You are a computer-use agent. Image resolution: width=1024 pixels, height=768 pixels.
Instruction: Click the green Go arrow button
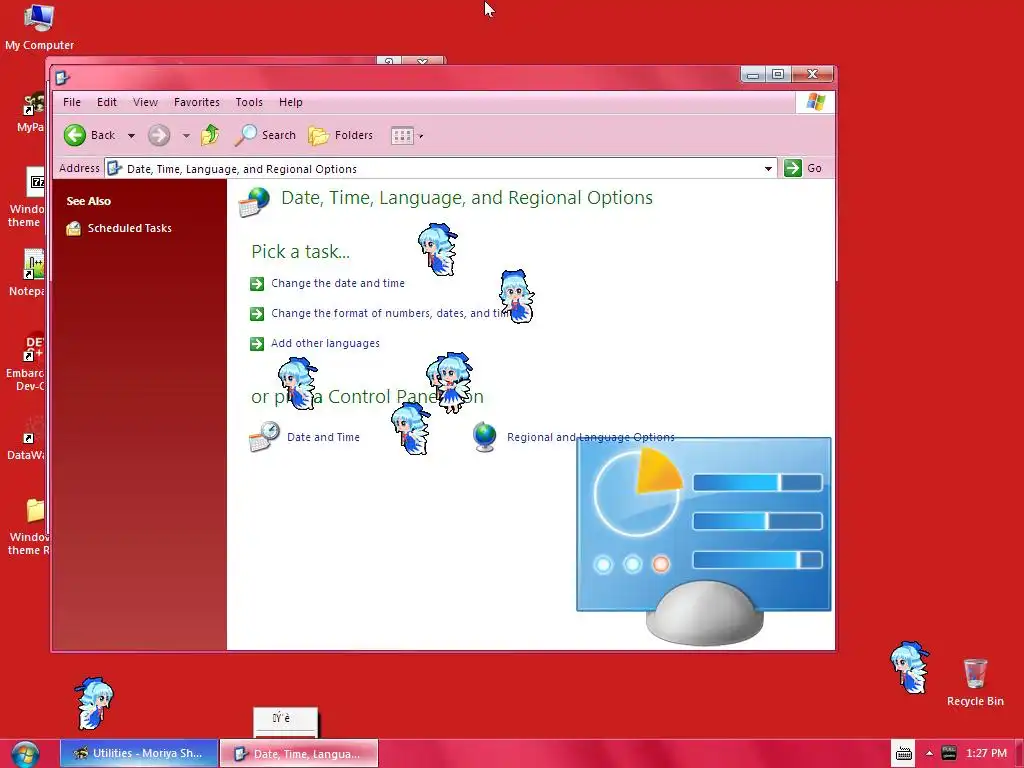pos(793,168)
